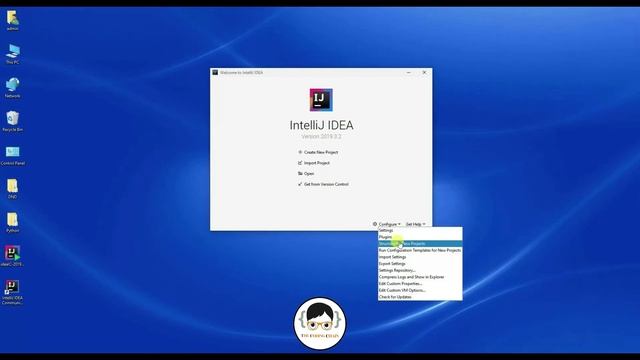The image size is (640, 360).
Task: Choose Export Settings menu entry
Action: point(420,264)
